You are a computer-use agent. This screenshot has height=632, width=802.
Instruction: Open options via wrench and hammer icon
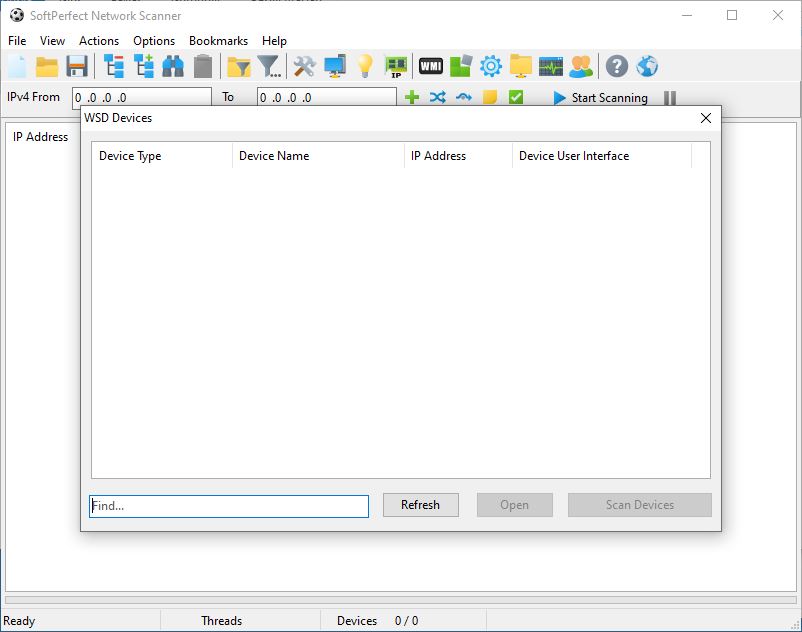[x=304, y=66]
